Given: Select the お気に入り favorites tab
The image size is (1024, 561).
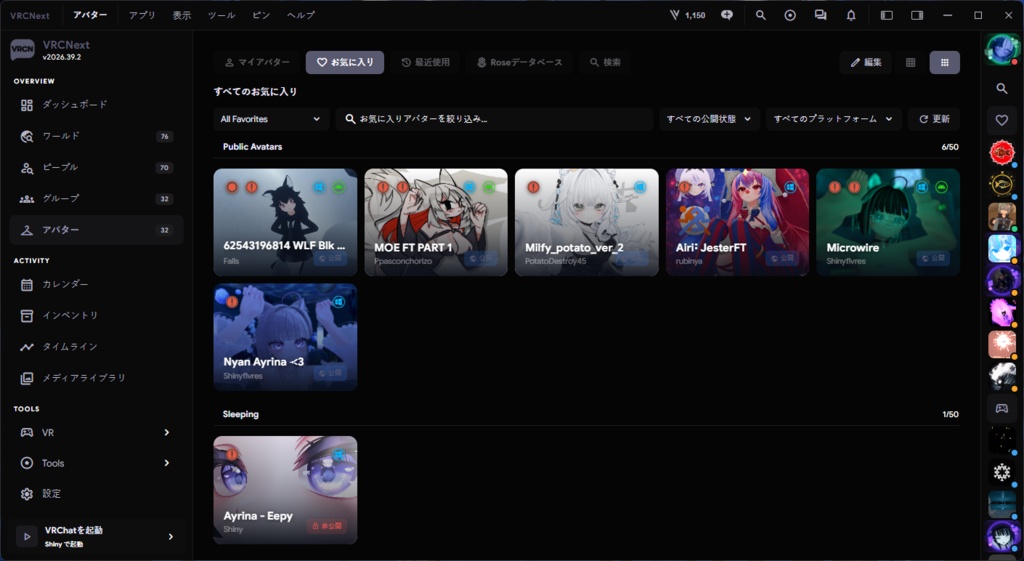Looking at the screenshot, I should [x=345, y=63].
